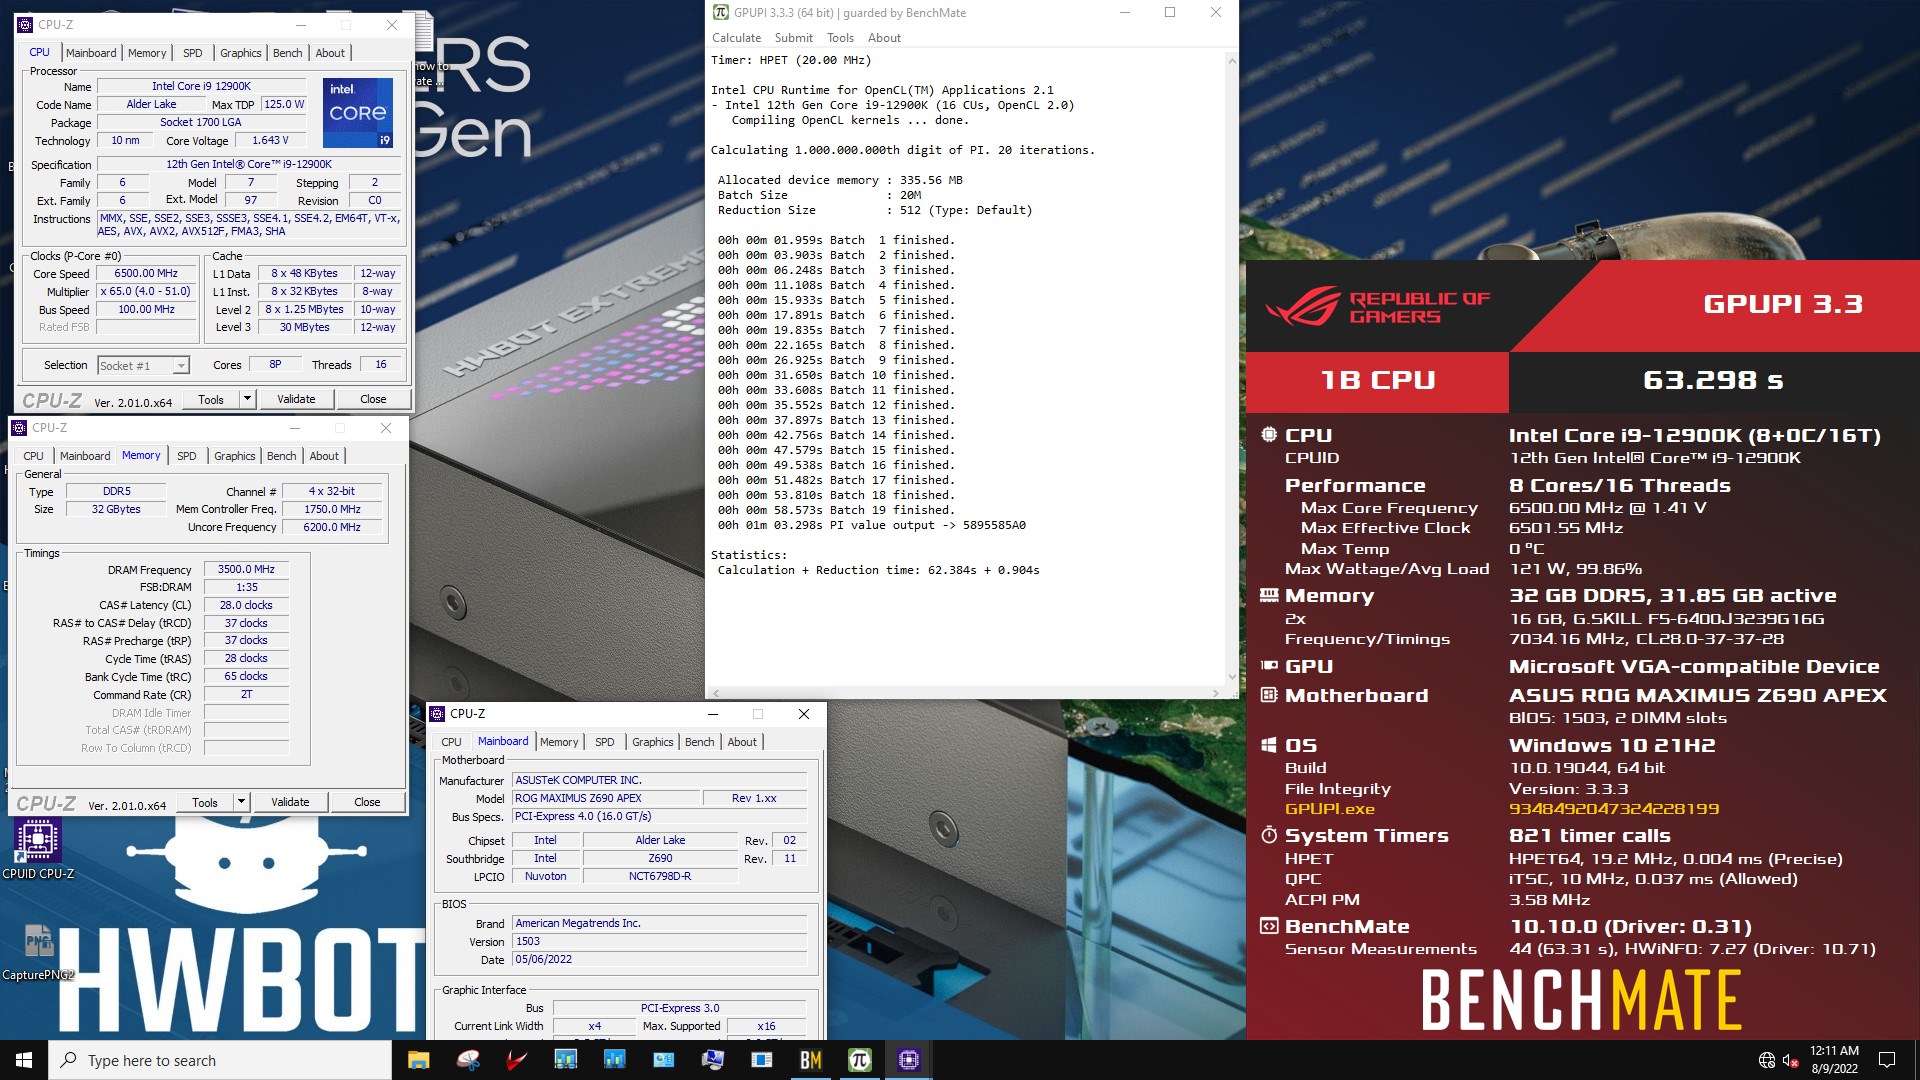Click the Multiplier x 65.0 value
This screenshot has height=1080, width=1920.
[x=146, y=291]
